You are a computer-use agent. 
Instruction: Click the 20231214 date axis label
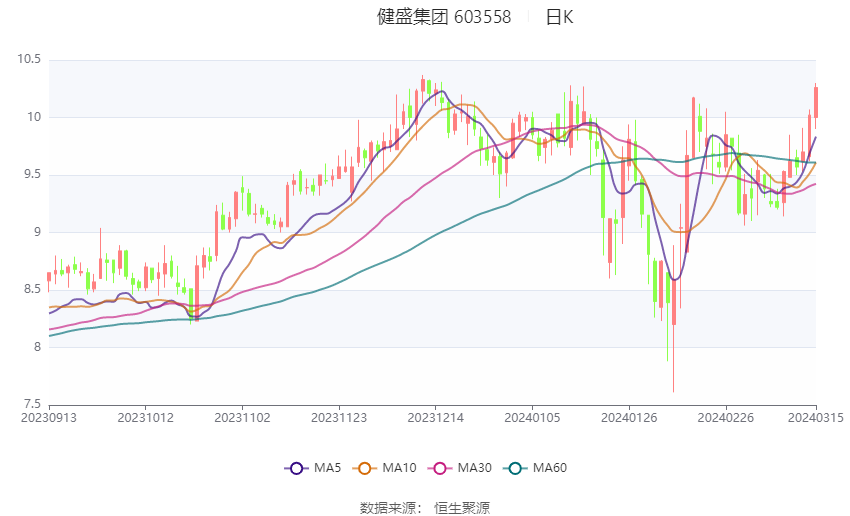pos(435,418)
